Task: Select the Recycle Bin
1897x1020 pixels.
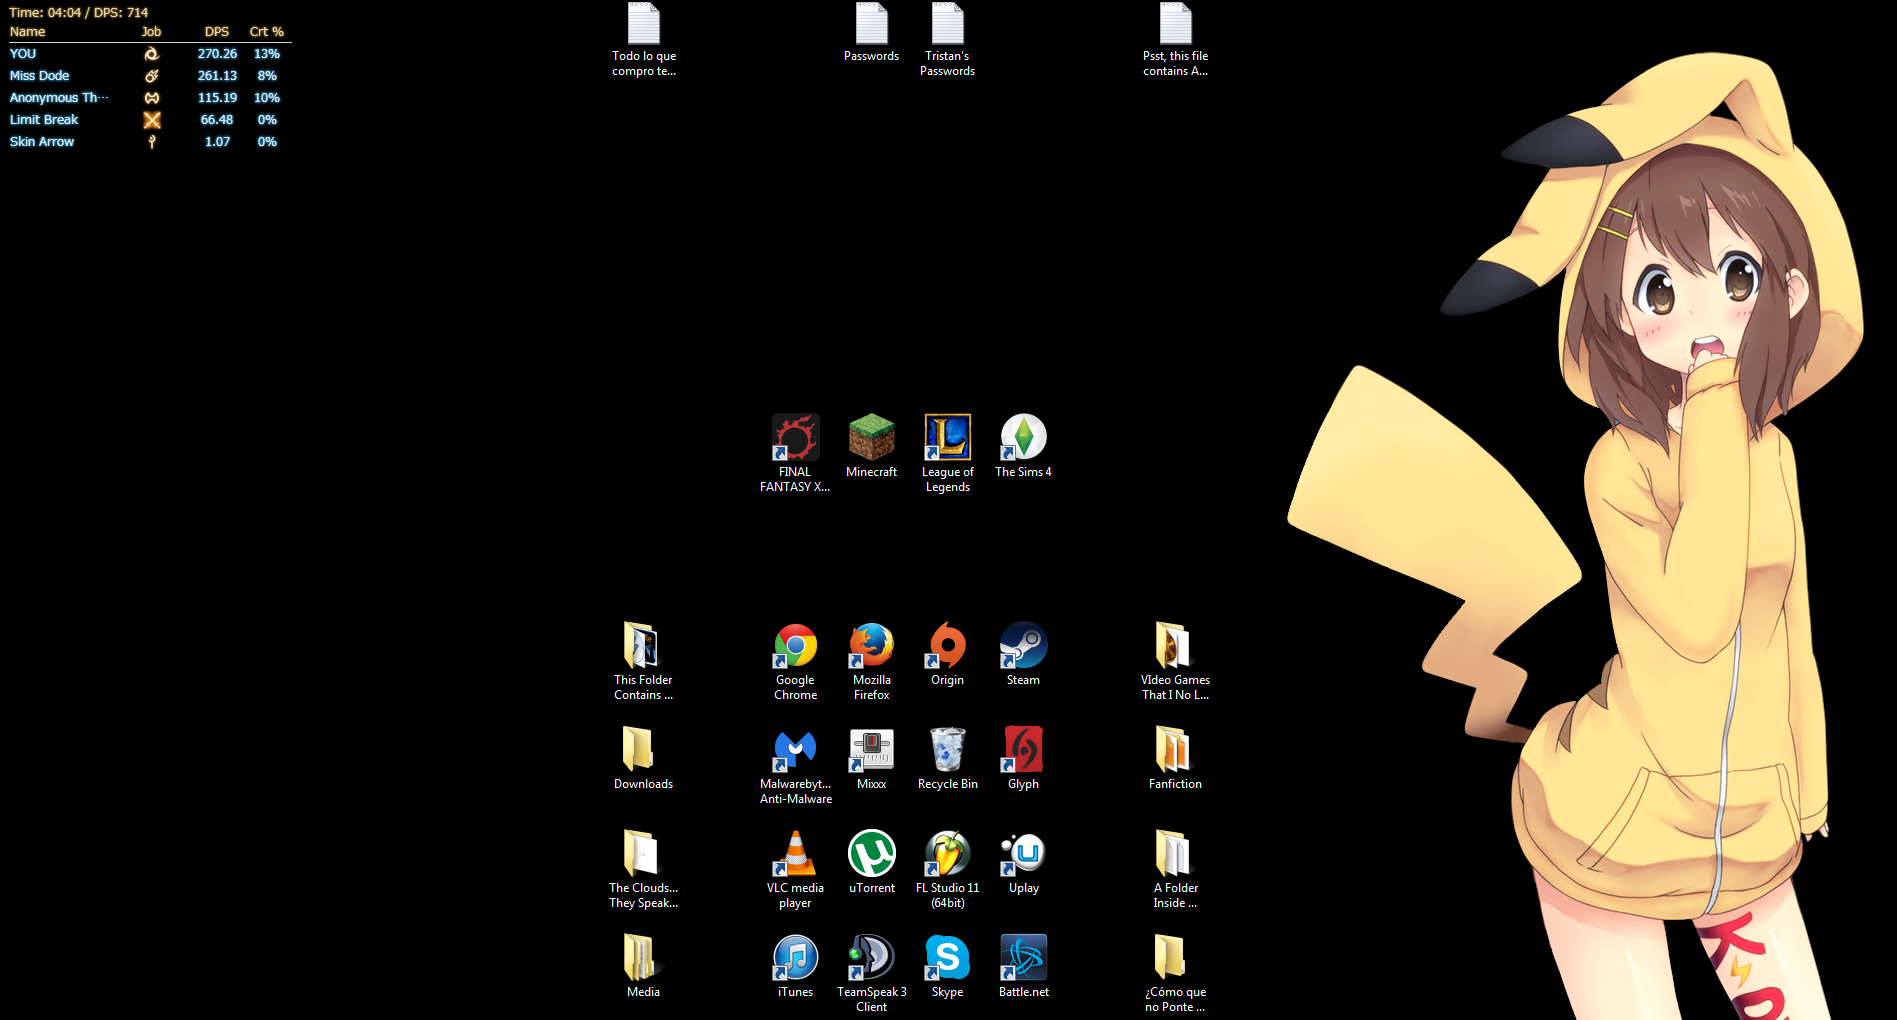Action: point(947,759)
